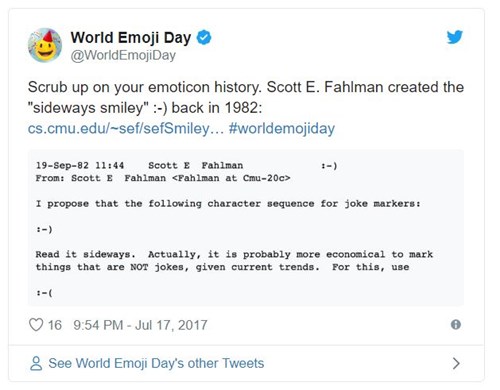The image size is (500, 390).
Task: Open the tweet info icon
Action: click(x=456, y=324)
